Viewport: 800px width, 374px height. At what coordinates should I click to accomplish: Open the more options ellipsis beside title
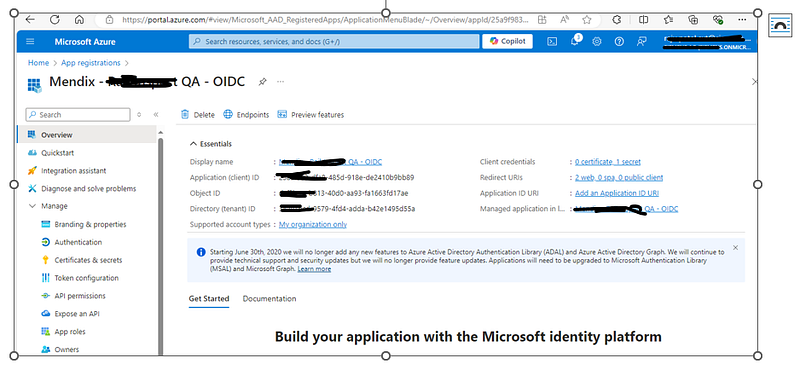pyautogui.click(x=280, y=82)
